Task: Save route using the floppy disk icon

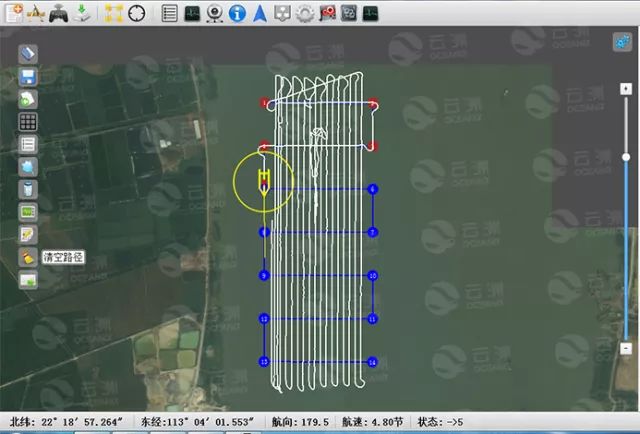Action: pyautogui.click(x=28, y=76)
